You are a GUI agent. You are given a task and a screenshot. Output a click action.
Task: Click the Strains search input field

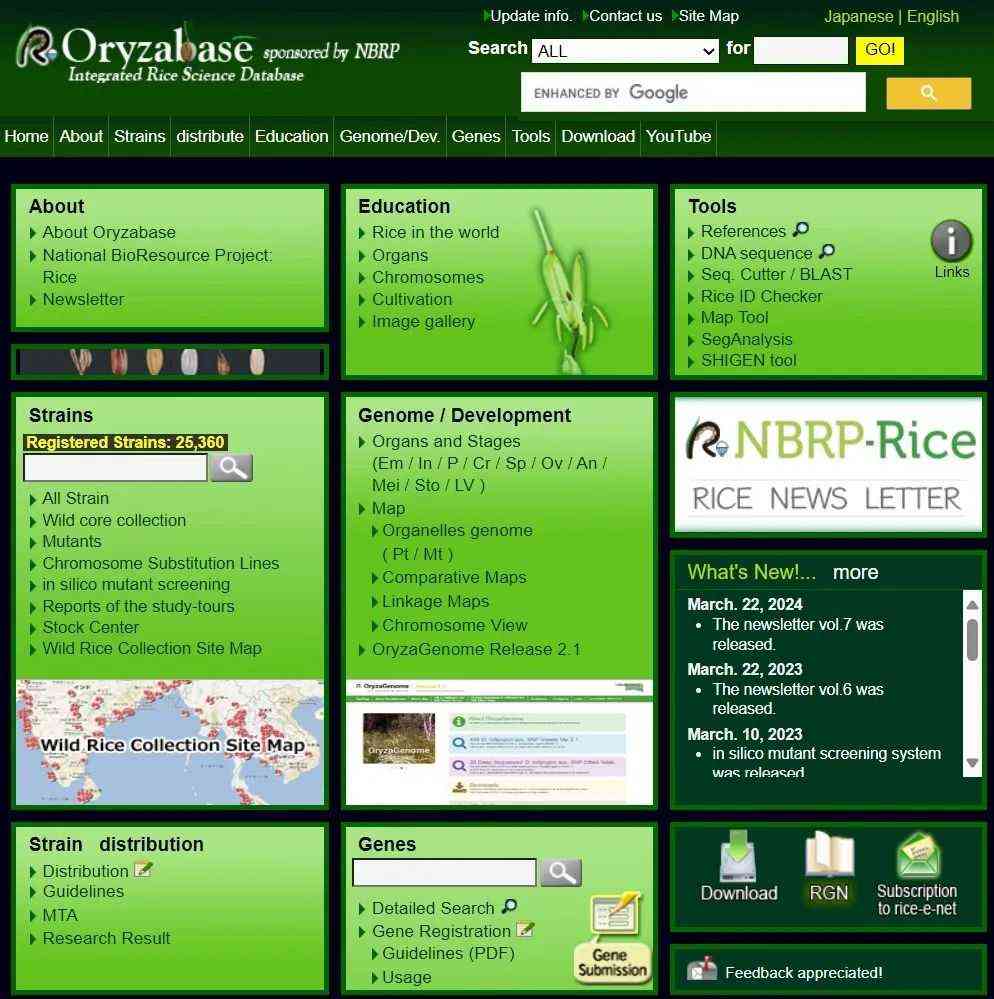click(x=115, y=468)
